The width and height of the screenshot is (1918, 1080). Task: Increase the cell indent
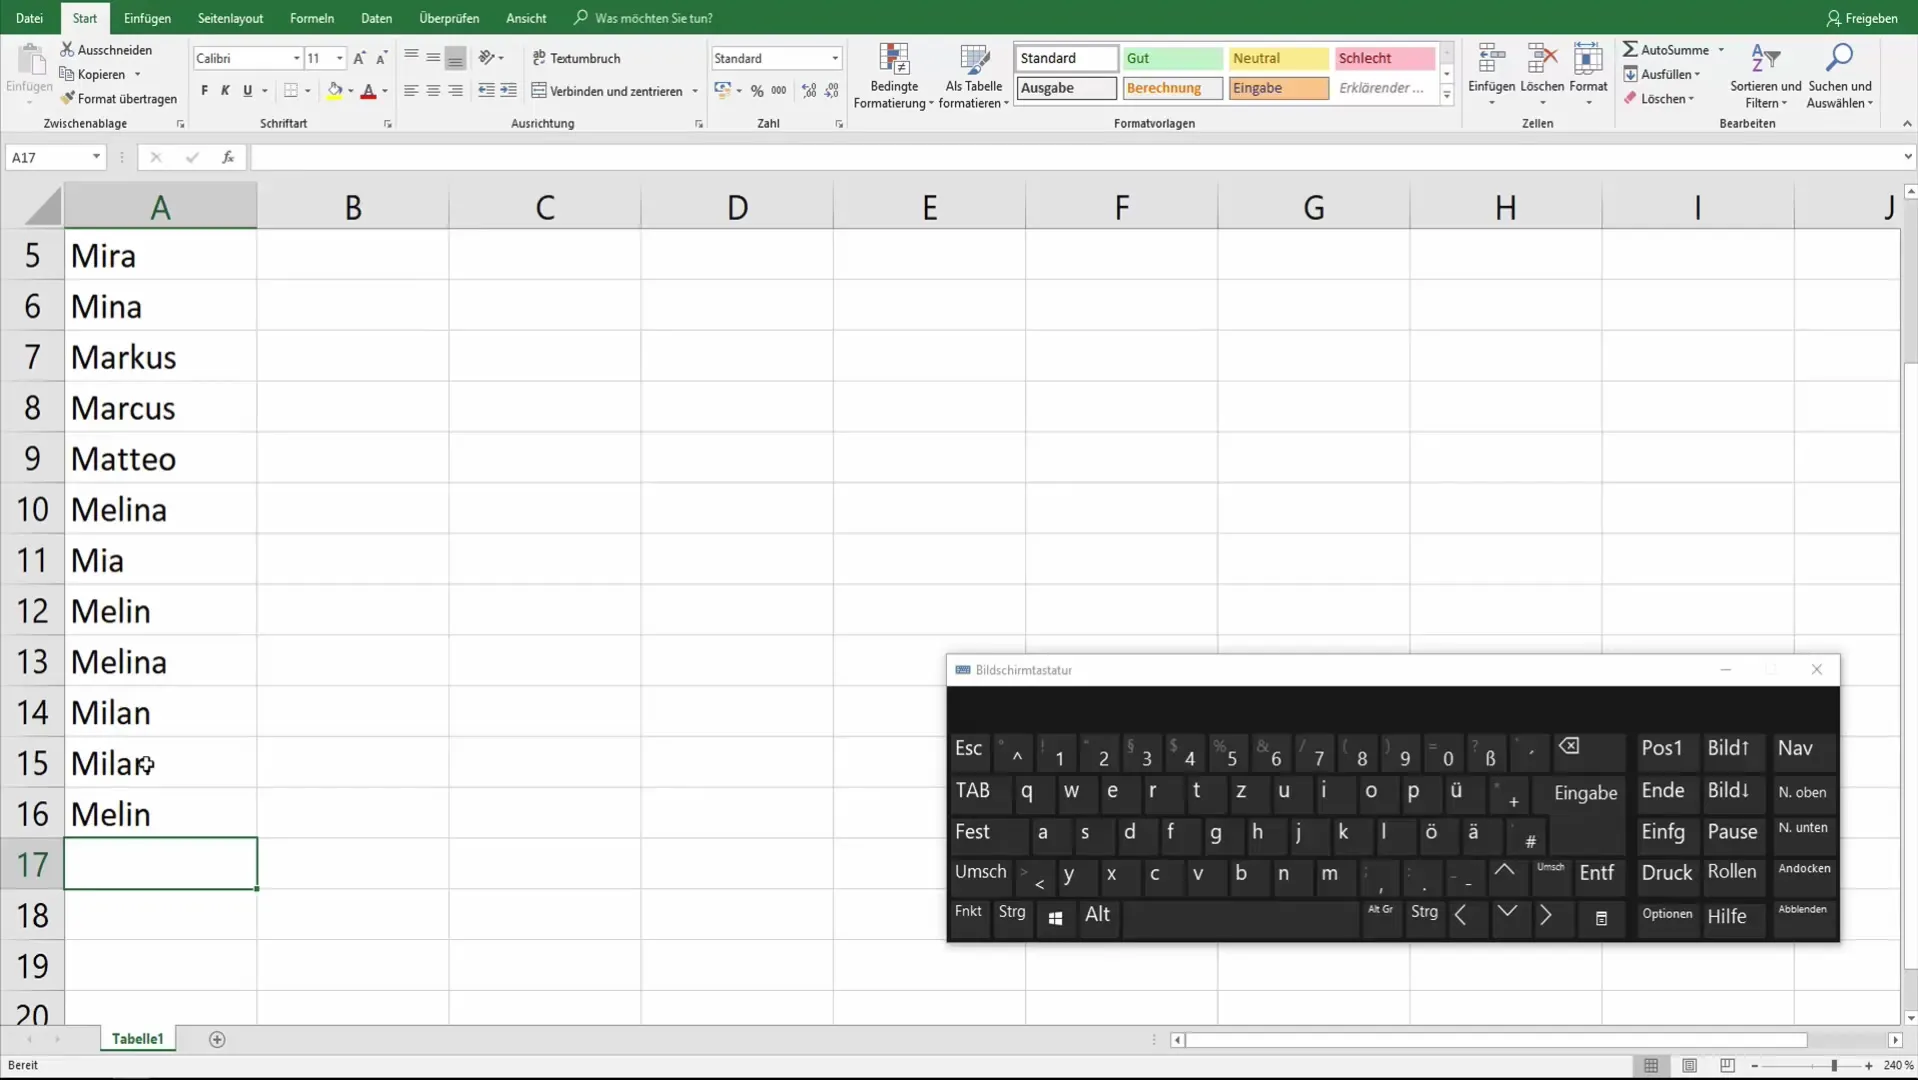point(508,91)
